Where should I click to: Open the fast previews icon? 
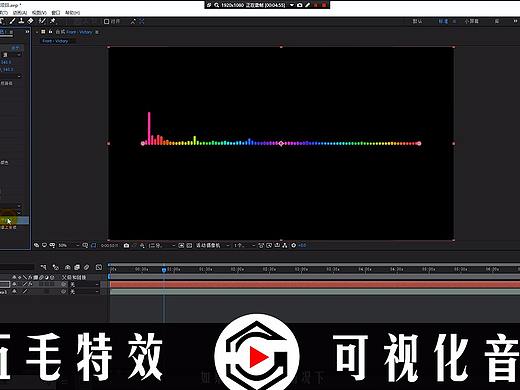[x=269, y=245]
